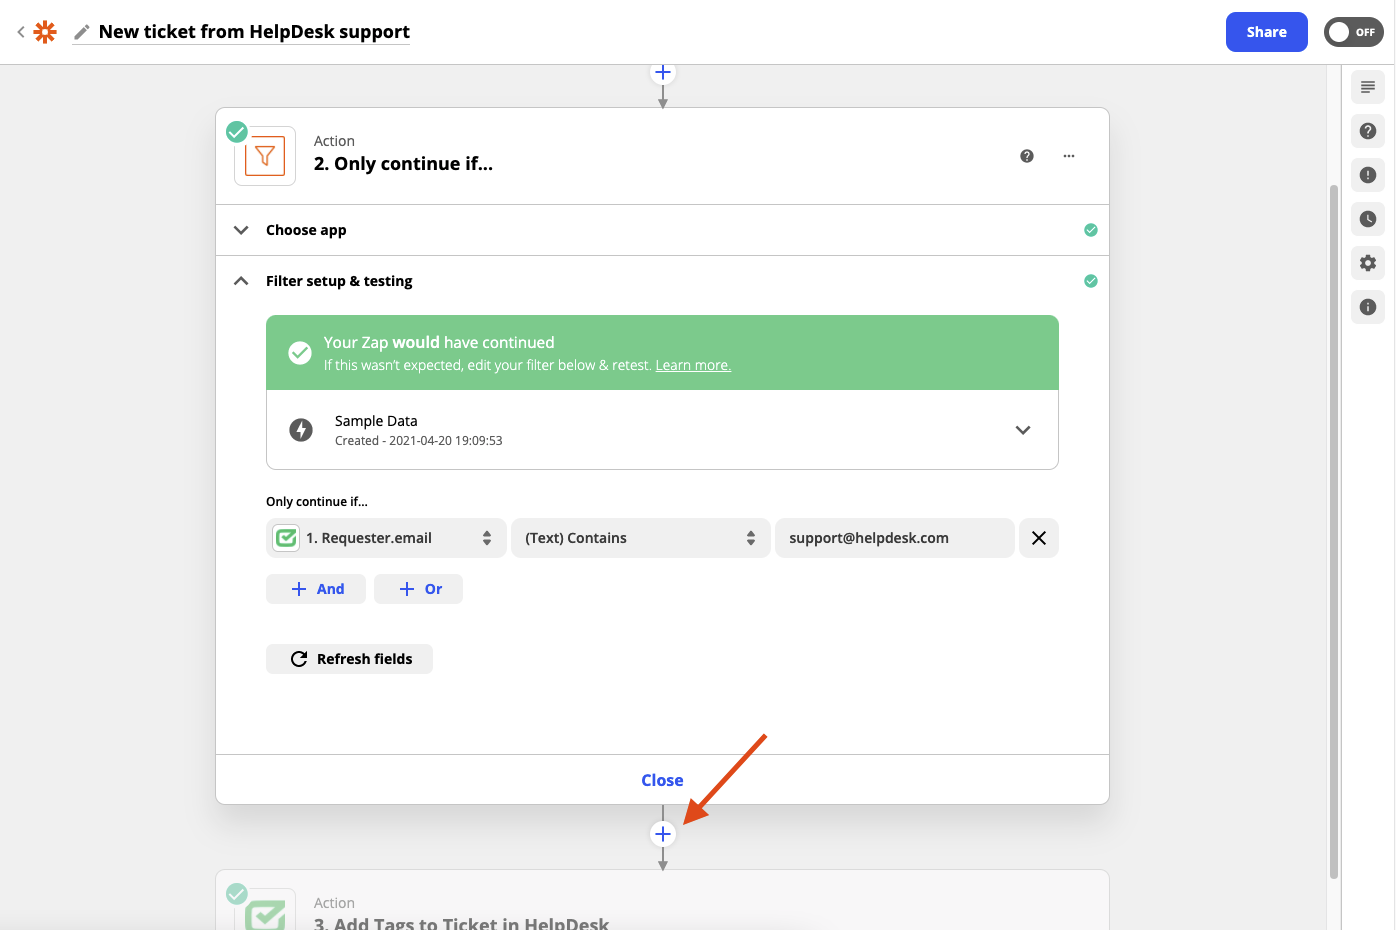The width and height of the screenshot is (1396, 930).
Task: Open the (Text) Contains condition dropdown
Action: [641, 538]
